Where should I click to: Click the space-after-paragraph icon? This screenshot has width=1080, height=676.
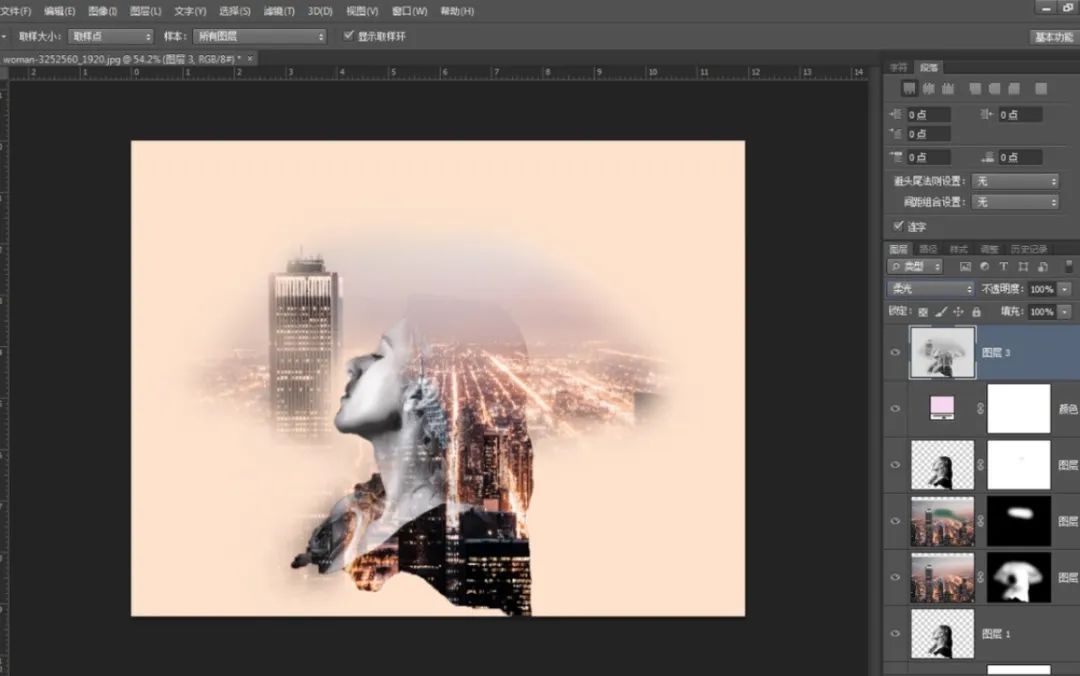(987, 157)
